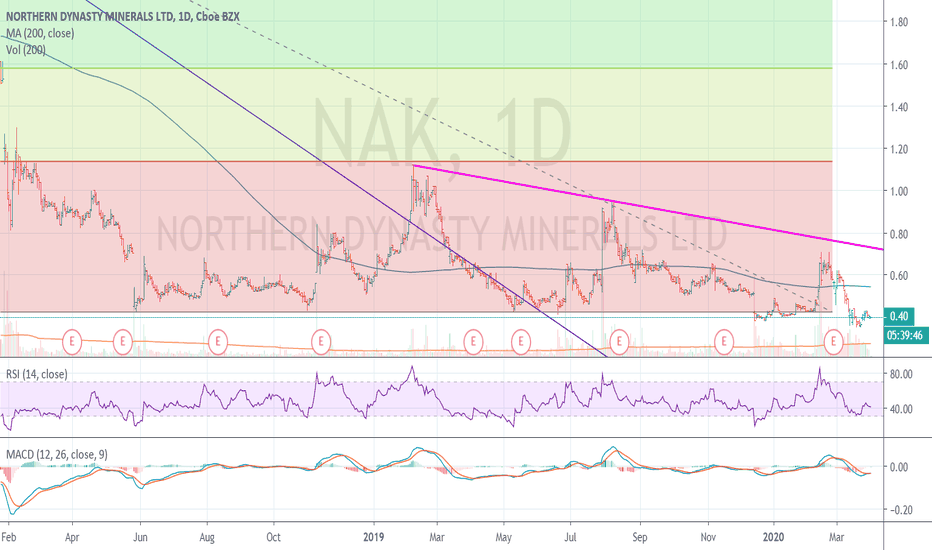Image resolution: width=932 pixels, height=550 pixels.
Task: Select the MA (200, close) indicator legend
Action: (x=40, y=33)
